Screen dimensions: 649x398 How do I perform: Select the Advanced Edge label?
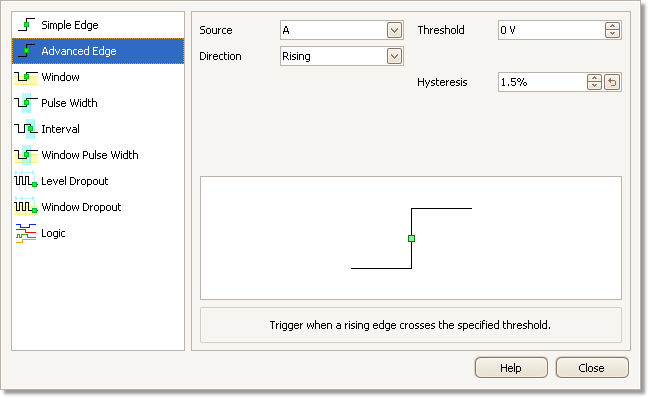click(79, 51)
